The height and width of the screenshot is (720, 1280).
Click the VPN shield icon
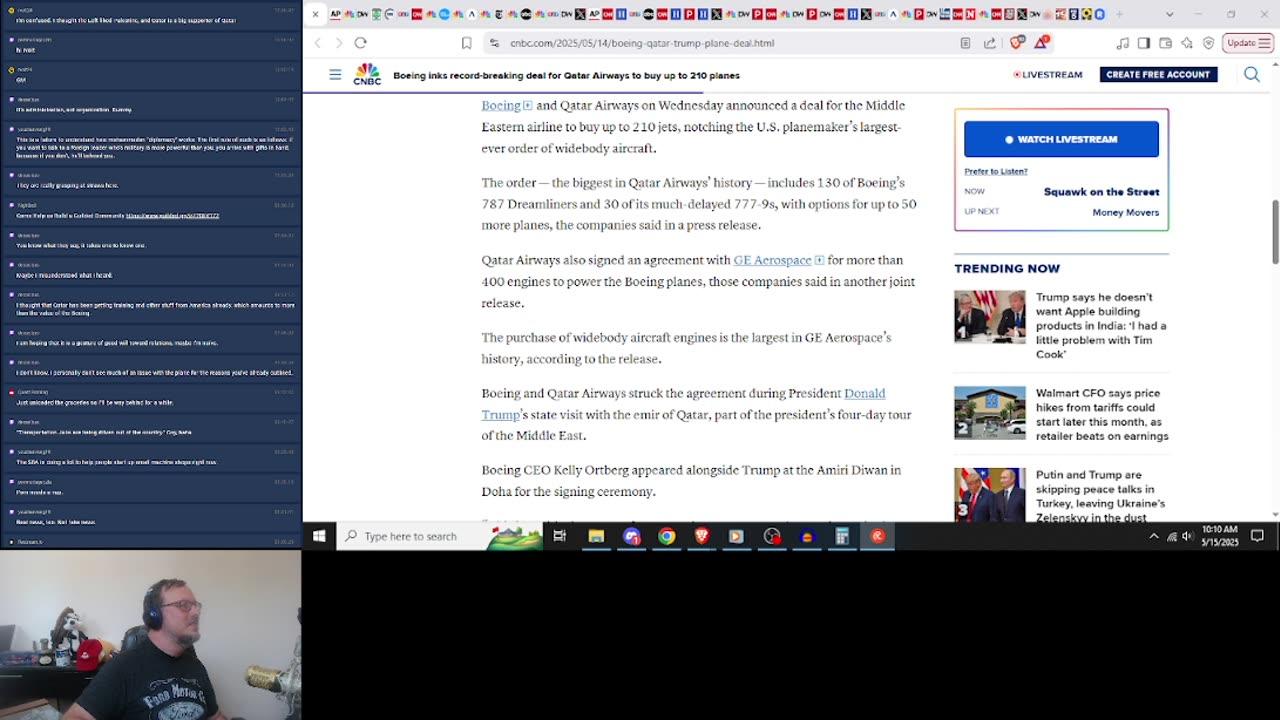pyautogui.click(x=1208, y=43)
